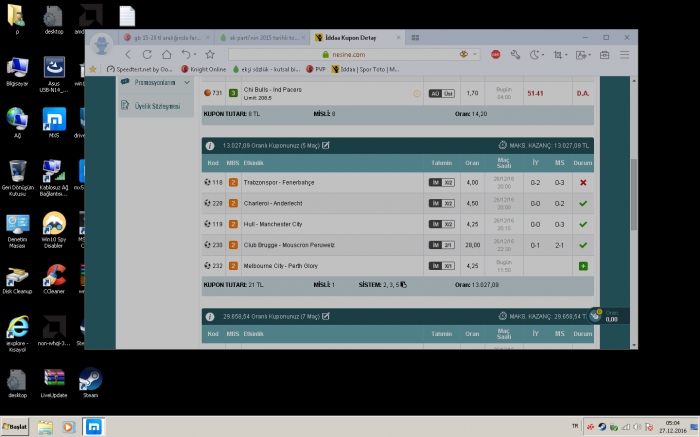This screenshot has height=437, width=700.
Task: Click the copy icon beside SİSTEM 2, 3, 5
Action: [x=404, y=284]
